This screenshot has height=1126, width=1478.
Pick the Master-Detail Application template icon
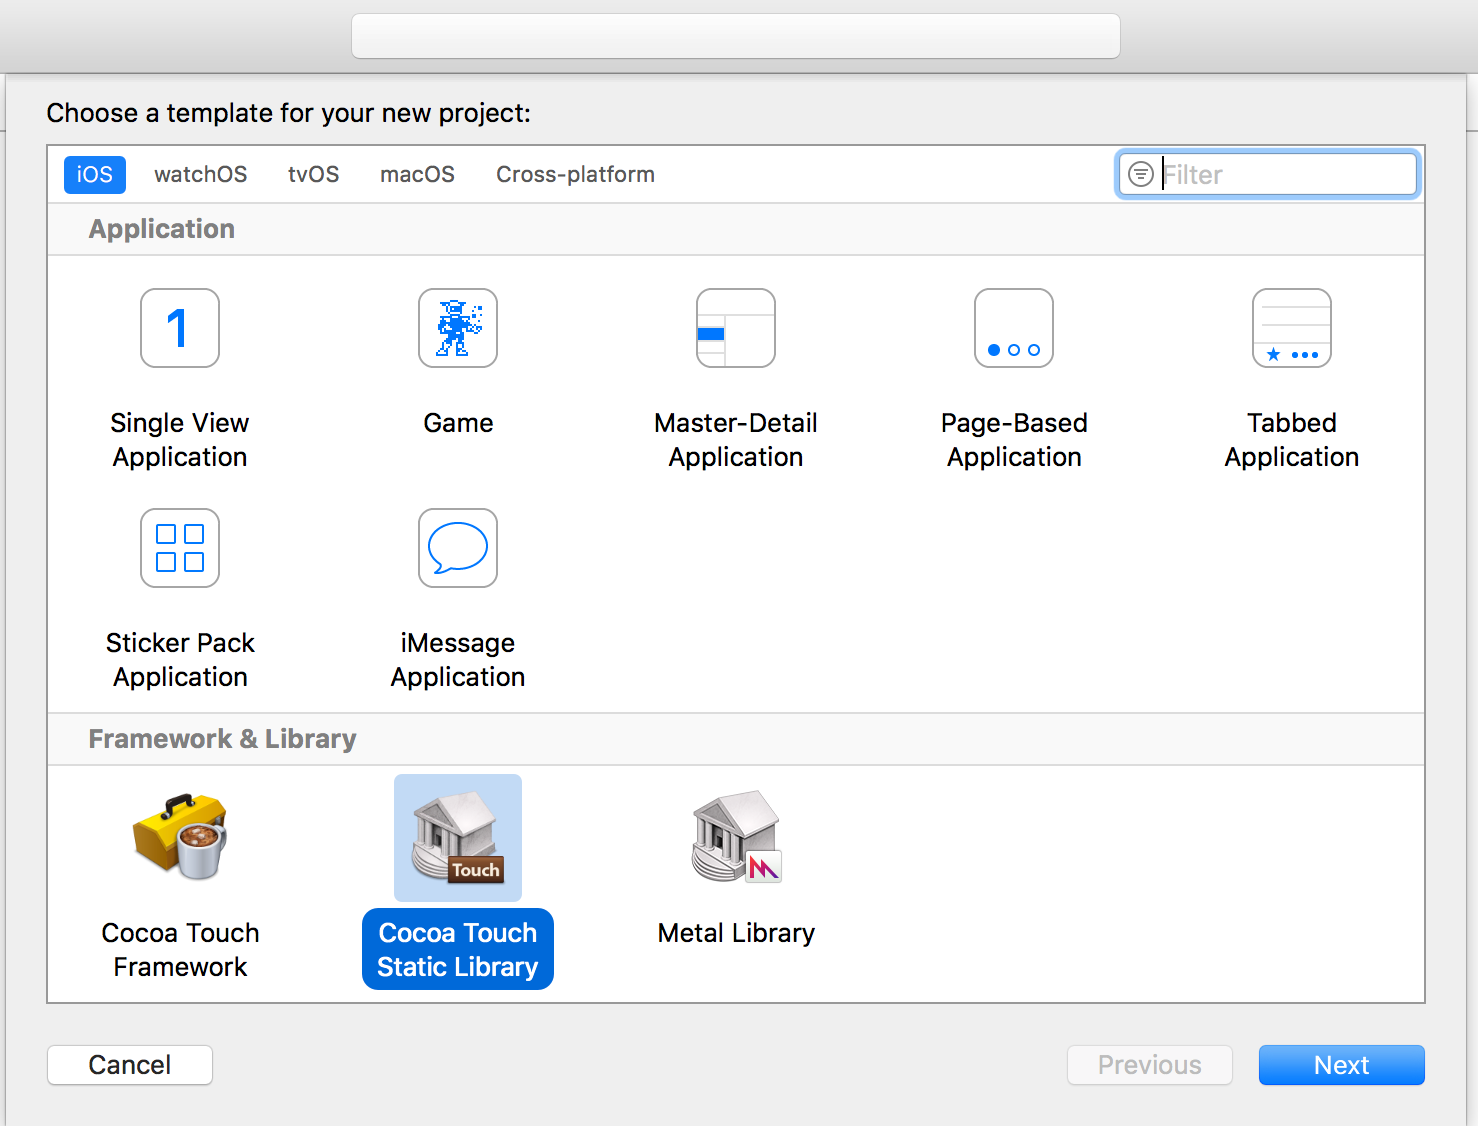pyautogui.click(x=736, y=328)
